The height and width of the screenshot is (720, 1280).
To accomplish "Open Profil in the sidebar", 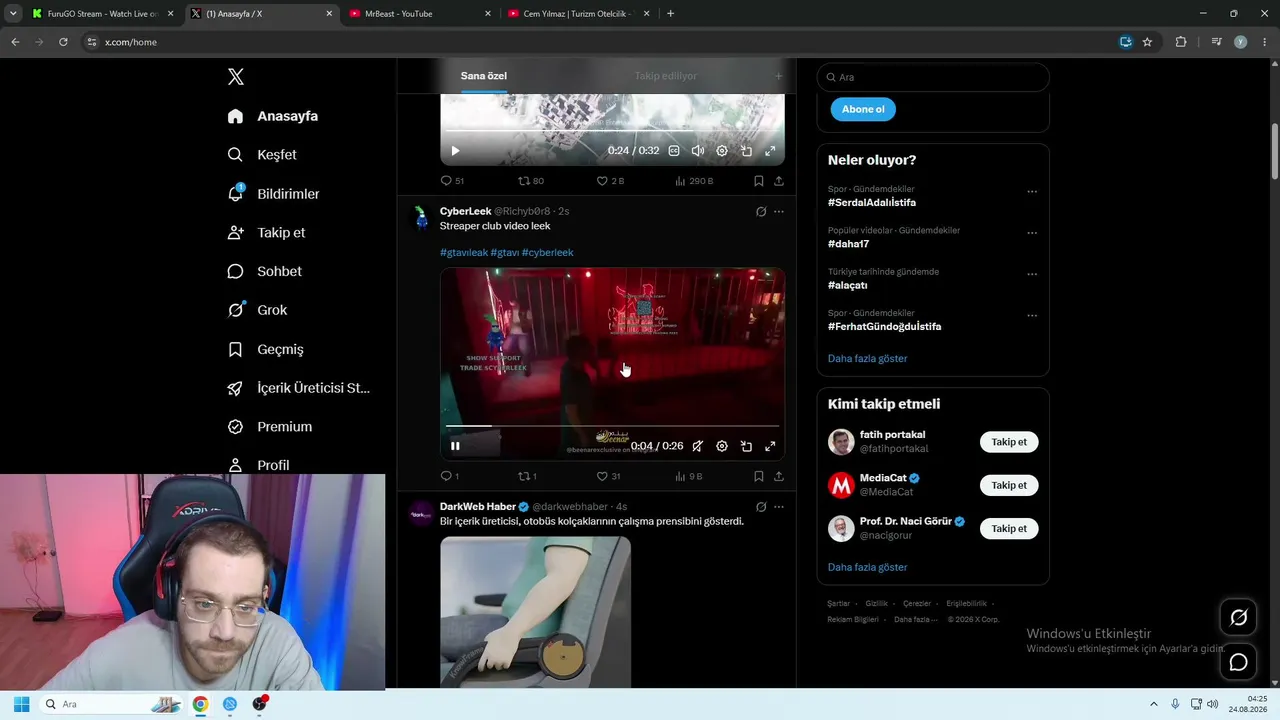I will [258, 465].
